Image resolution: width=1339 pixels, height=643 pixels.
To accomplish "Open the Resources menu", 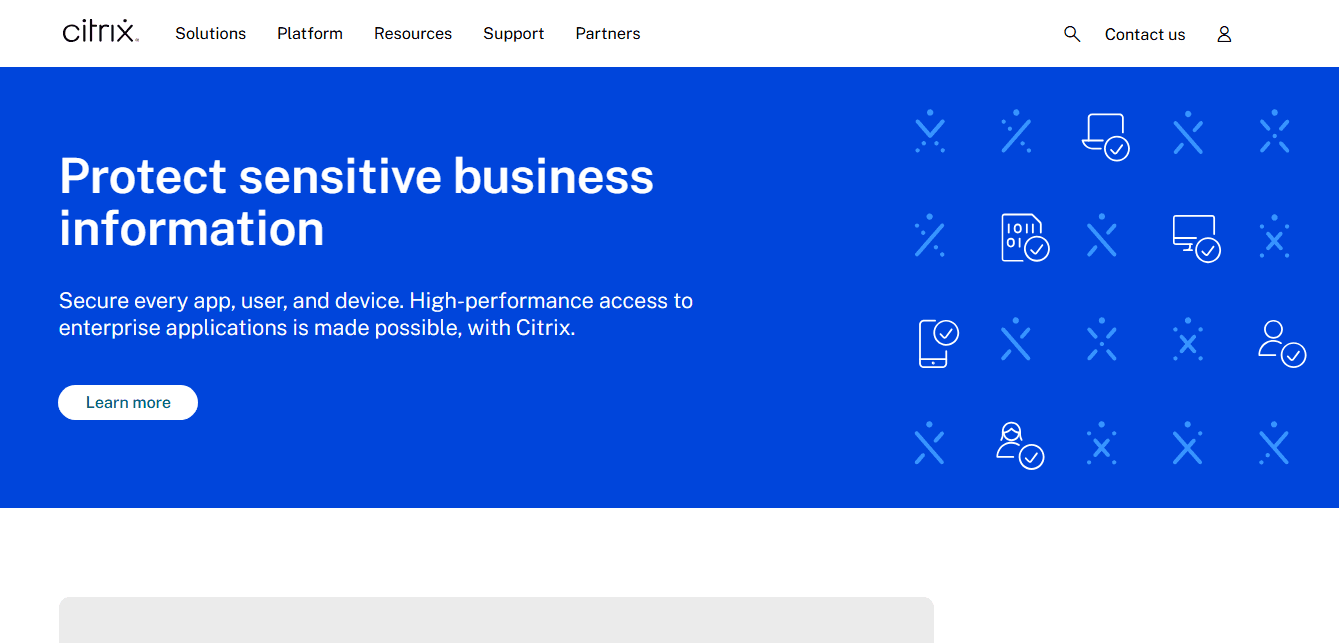I will click(413, 34).
